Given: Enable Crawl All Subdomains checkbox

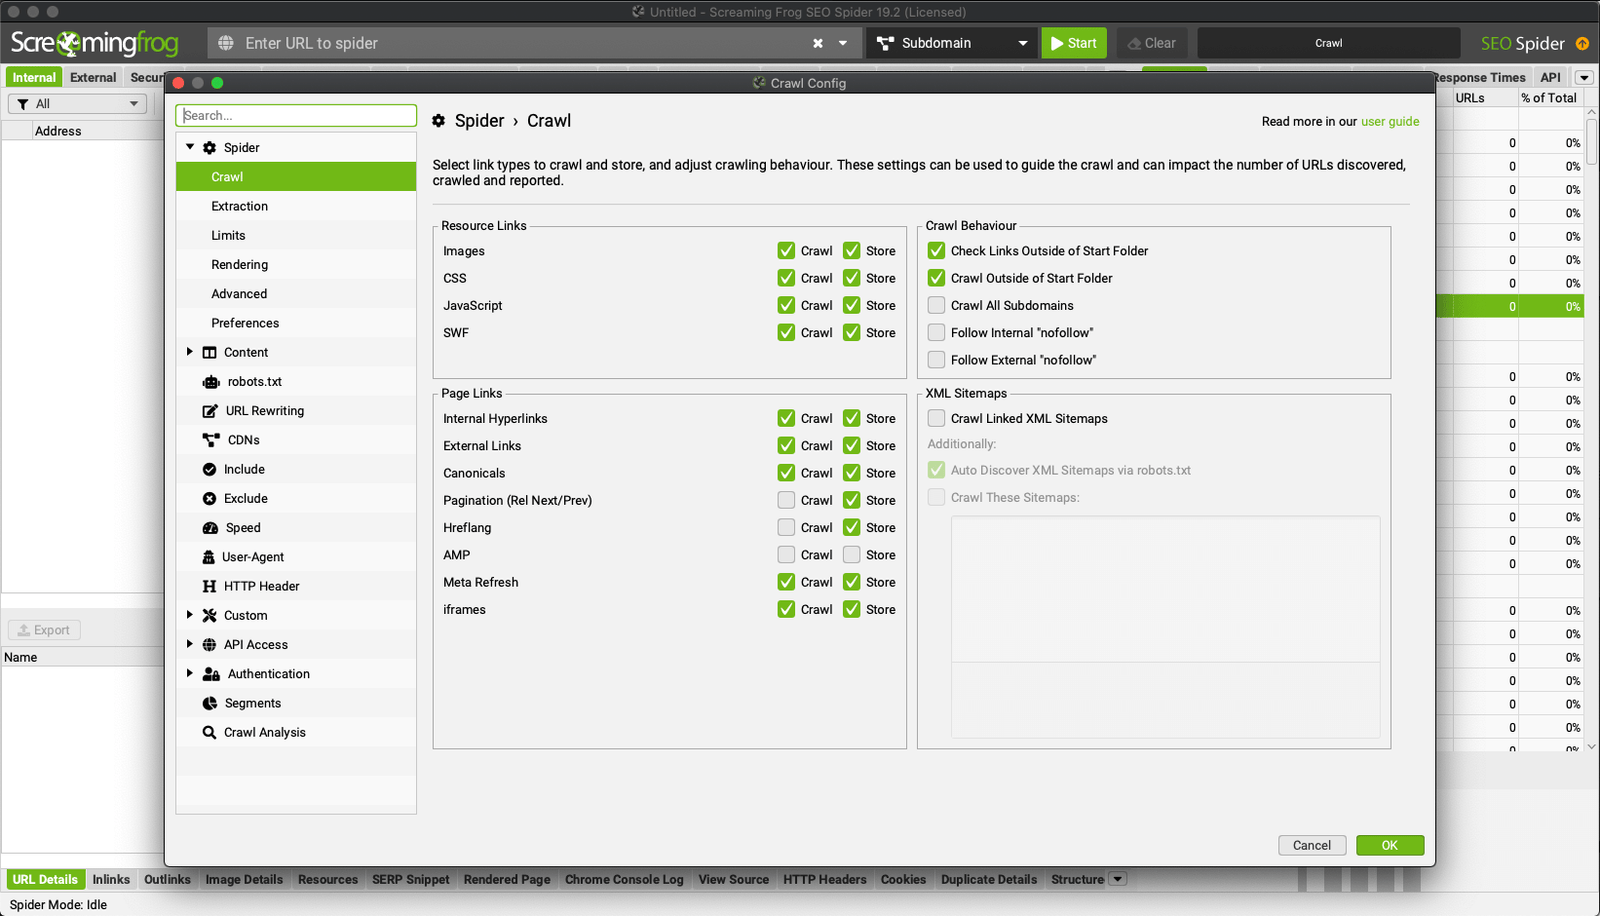Looking at the screenshot, I should click(x=936, y=306).
